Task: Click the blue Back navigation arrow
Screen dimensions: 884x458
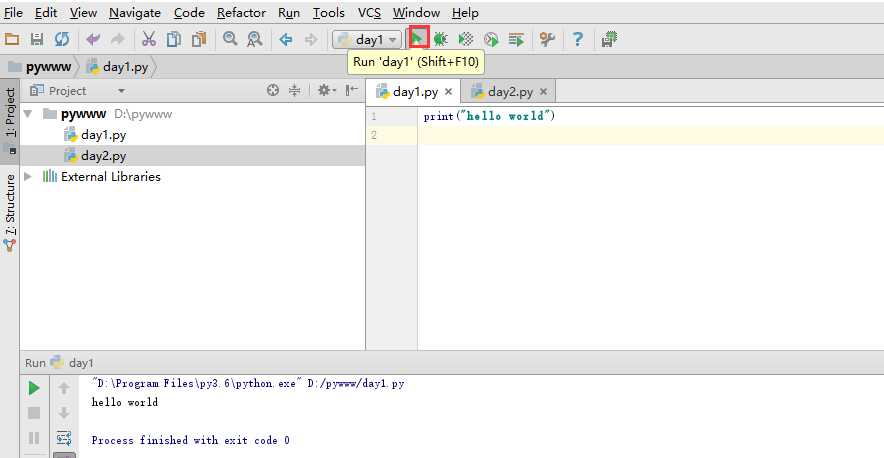Action: click(x=286, y=39)
